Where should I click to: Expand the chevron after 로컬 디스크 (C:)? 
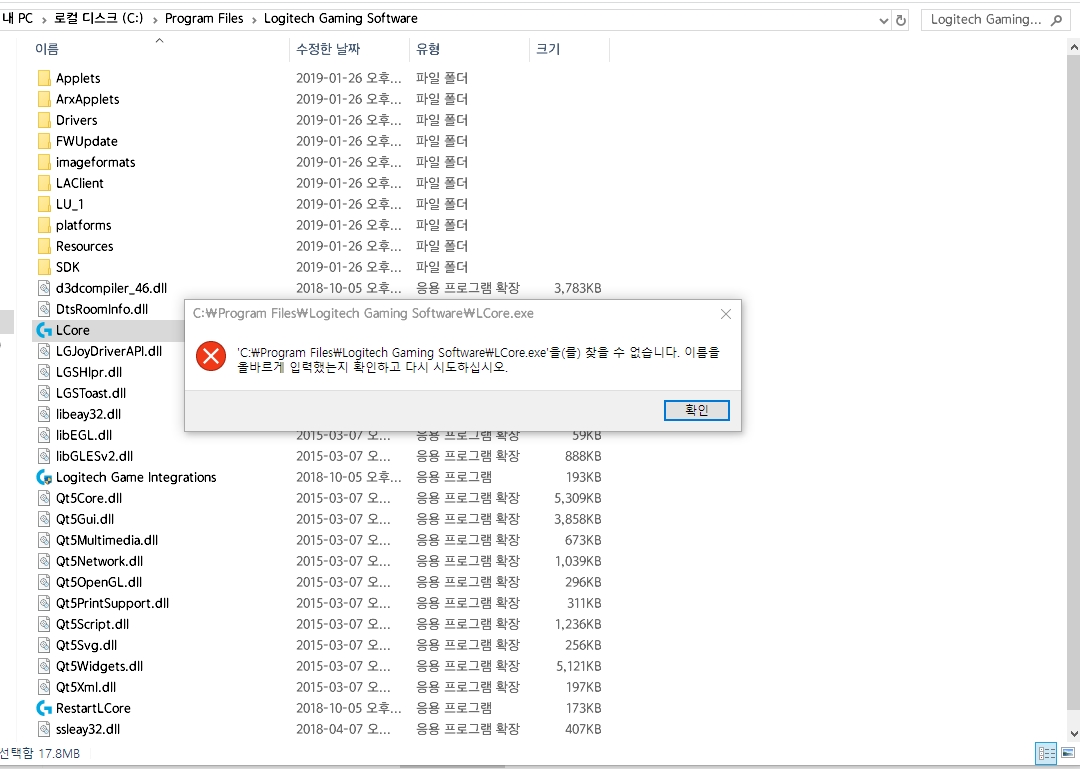tap(154, 20)
